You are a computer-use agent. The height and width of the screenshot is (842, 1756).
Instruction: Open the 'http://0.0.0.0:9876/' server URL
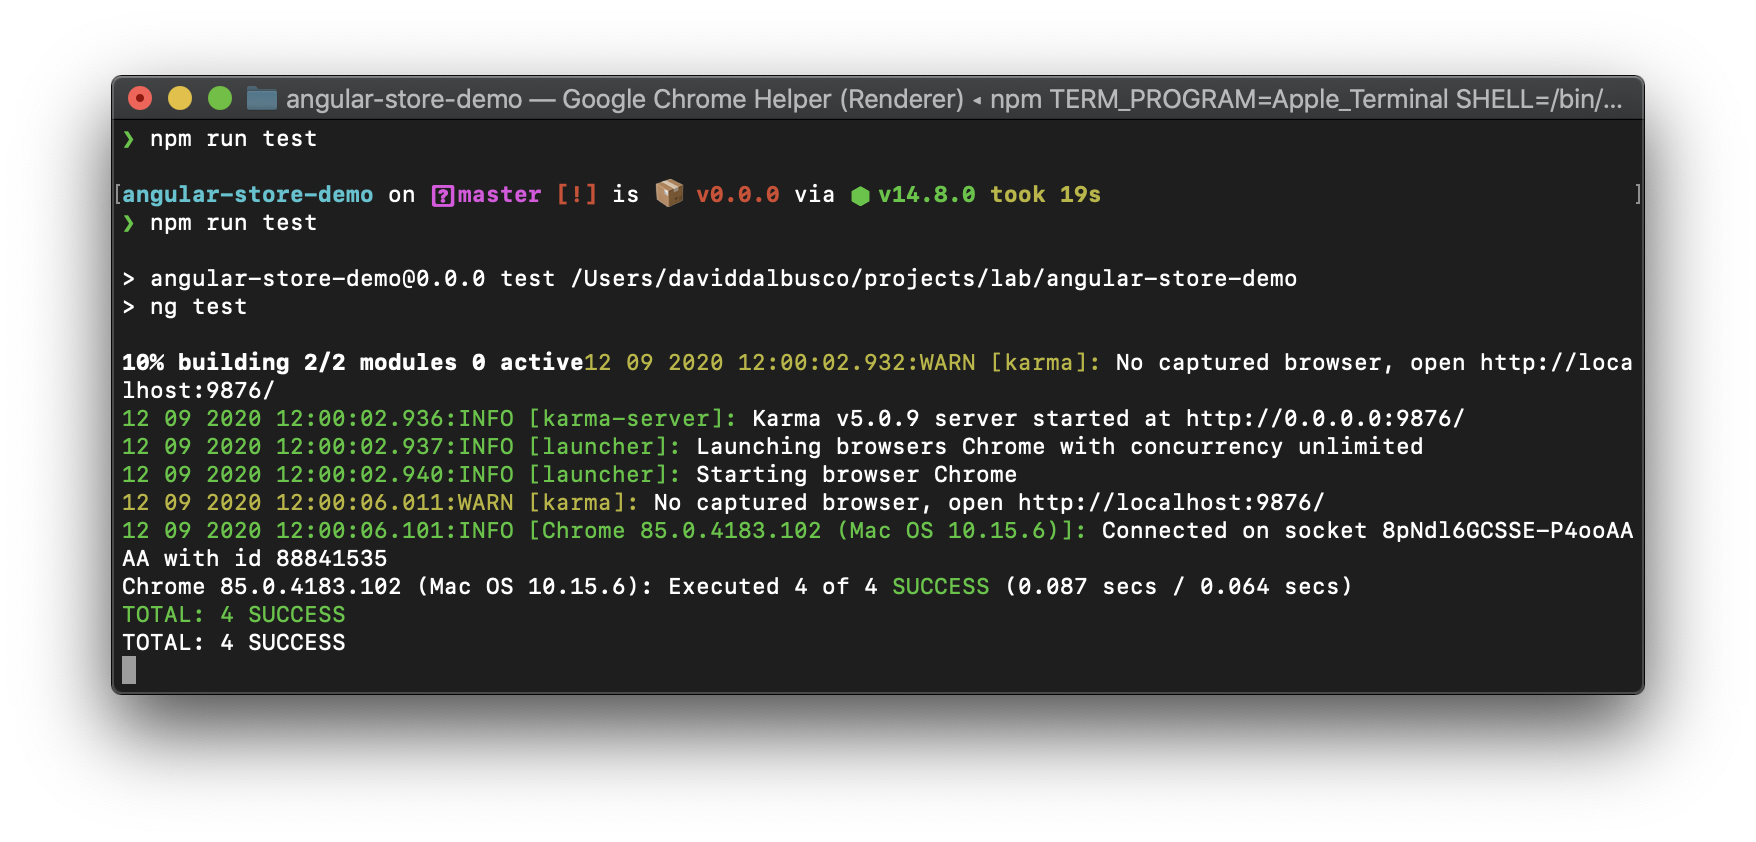click(1325, 419)
